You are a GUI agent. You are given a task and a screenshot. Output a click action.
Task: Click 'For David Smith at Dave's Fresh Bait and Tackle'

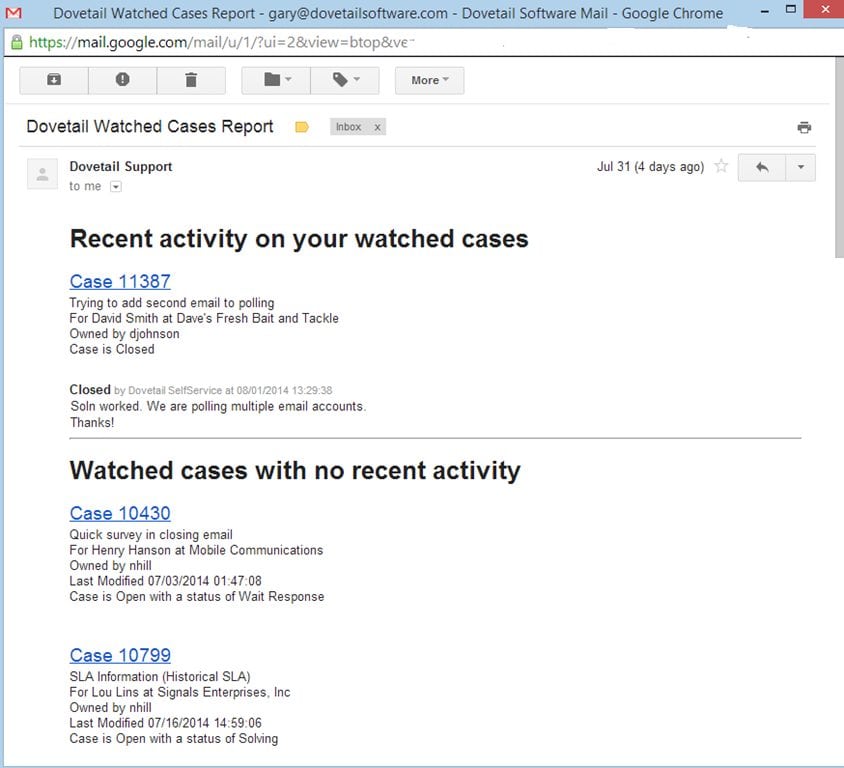204,319
